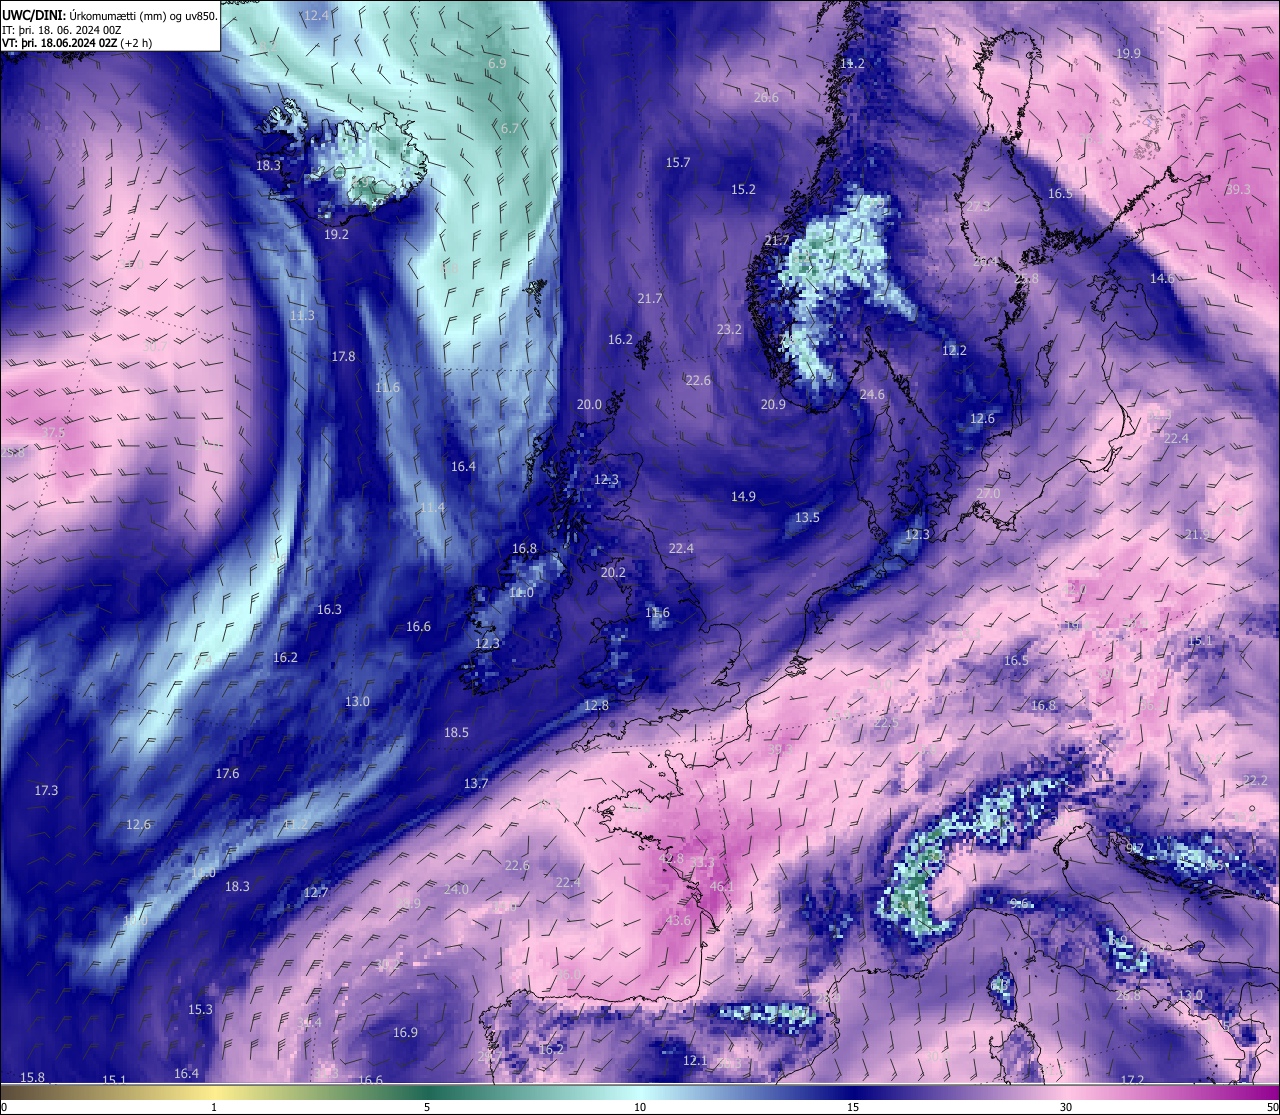
Task: Click the 26.6 value in Norwegian Sea
Action: [766, 97]
